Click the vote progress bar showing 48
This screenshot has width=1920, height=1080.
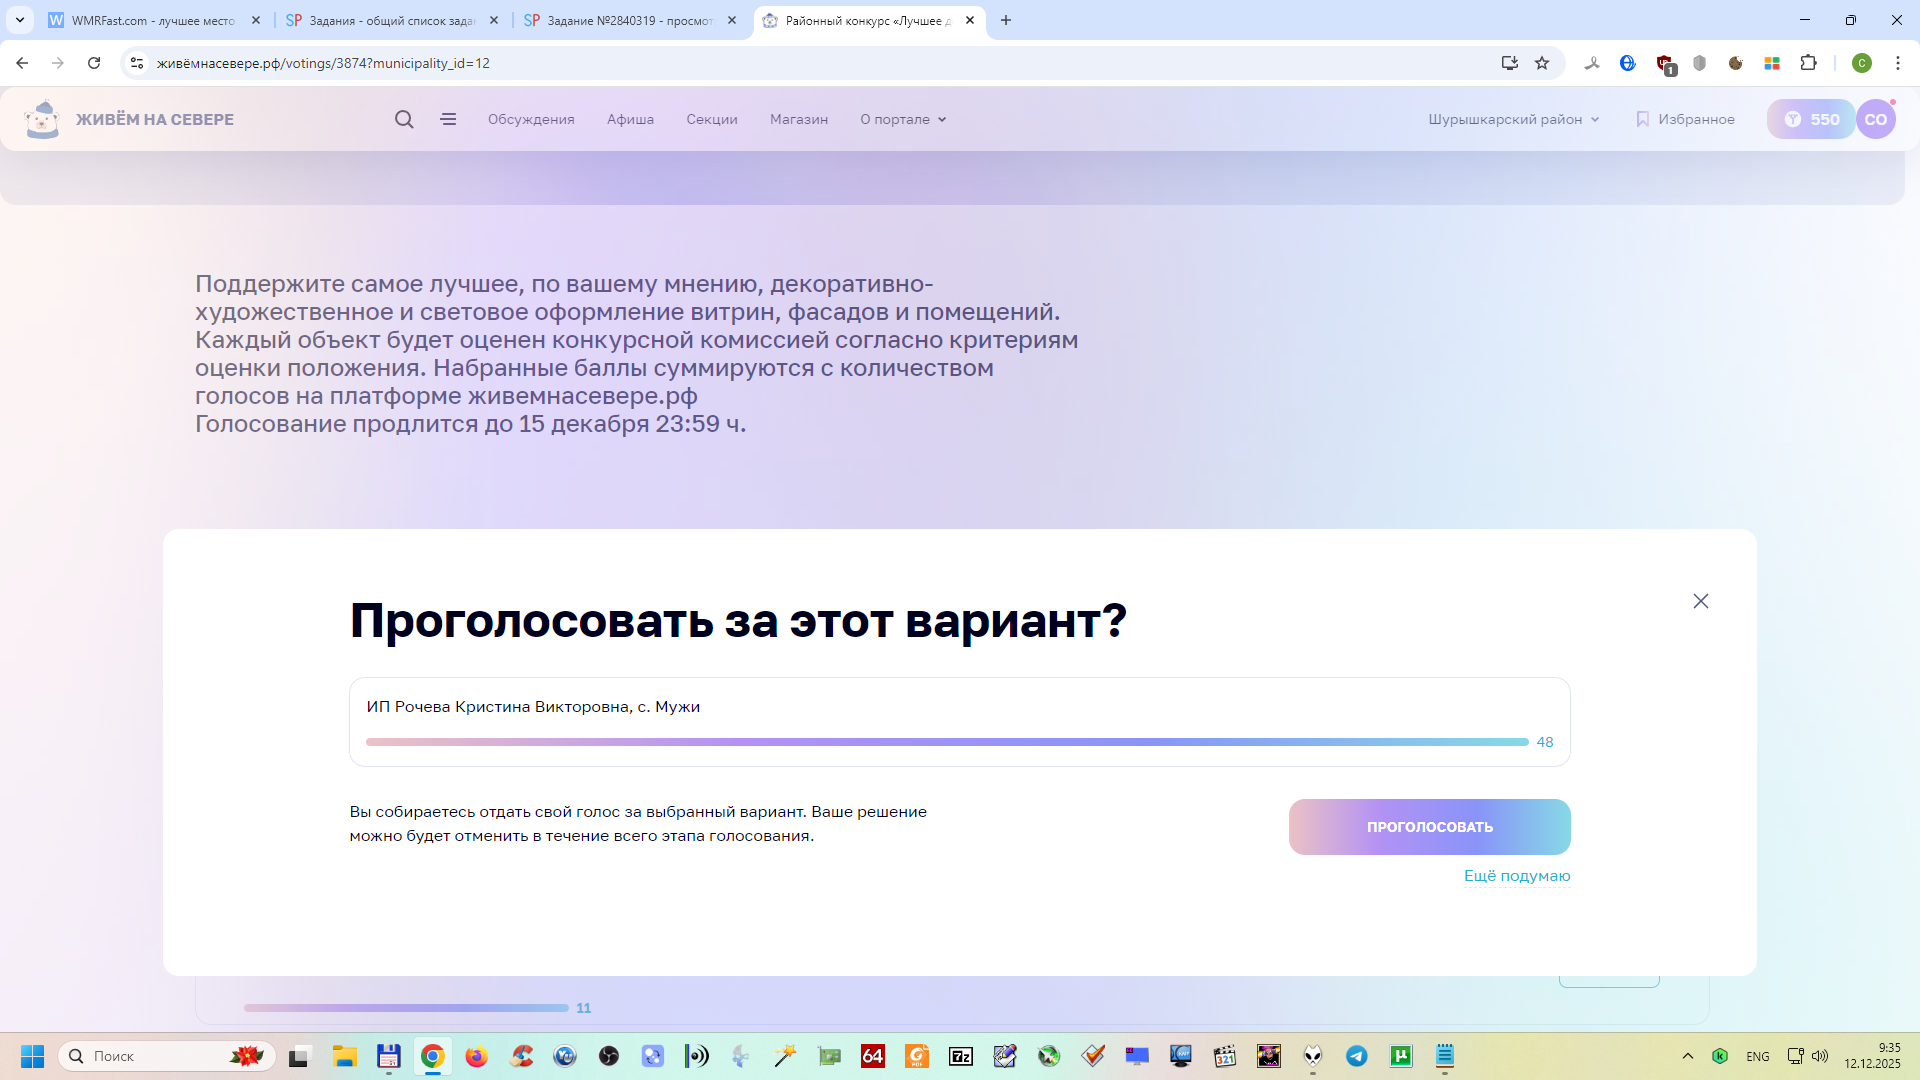click(x=946, y=742)
